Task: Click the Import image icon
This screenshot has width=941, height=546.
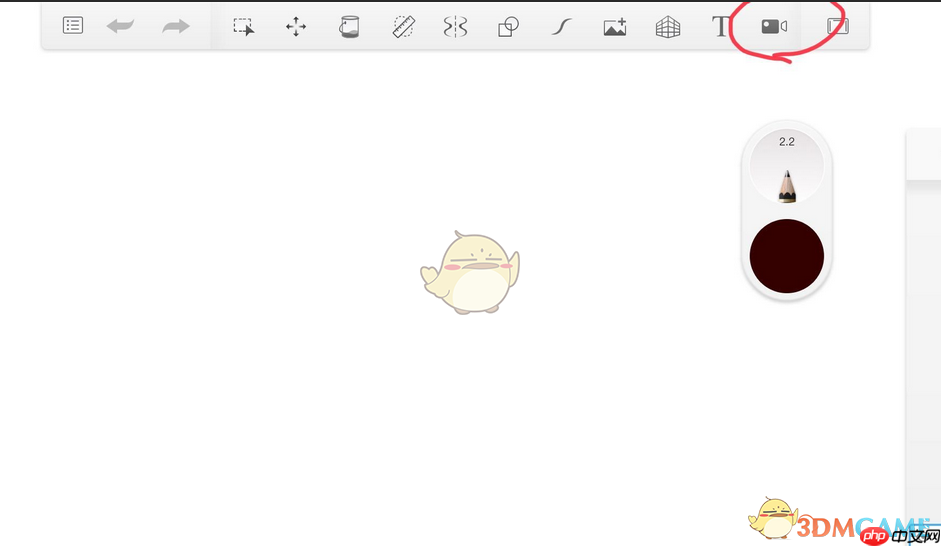Action: pyautogui.click(x=615, y=26)
